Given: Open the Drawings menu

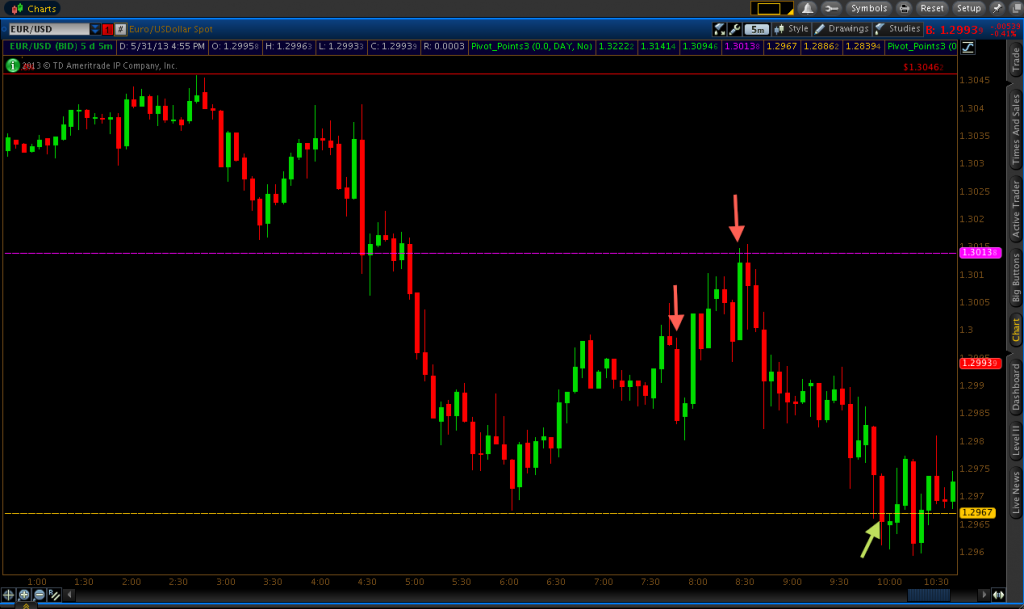Looking at the screenshot, I should click(x=842, y=29).
